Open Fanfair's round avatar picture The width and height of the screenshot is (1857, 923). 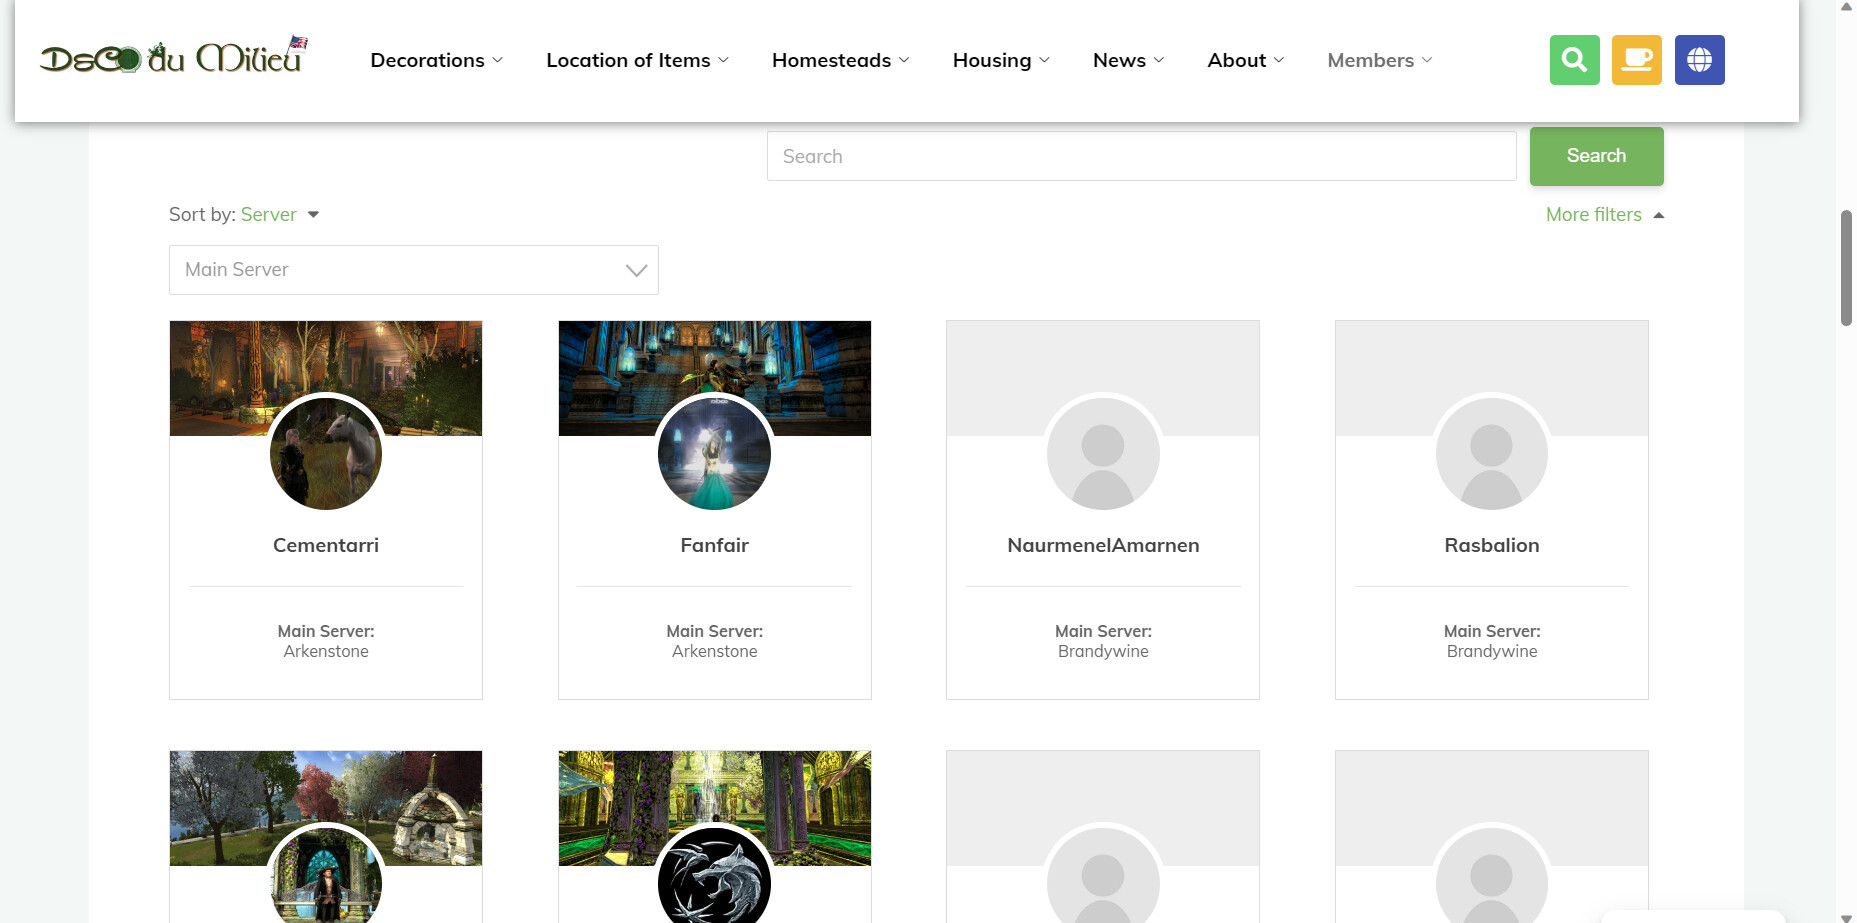[x=714, y=453]
